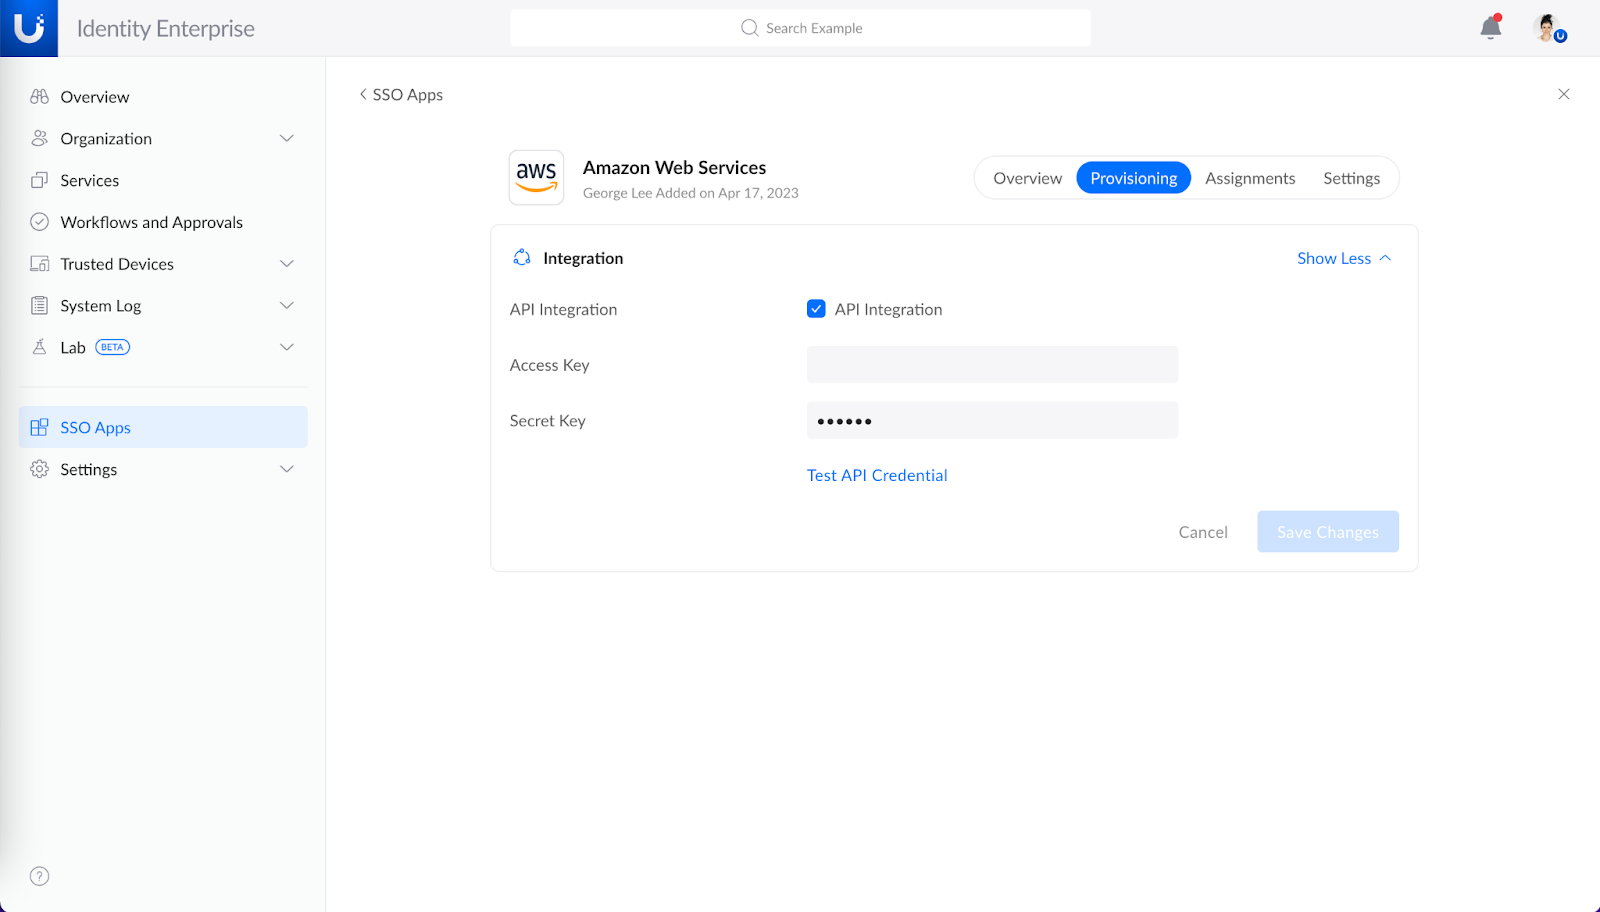Screen dimensions: 1600x912
Task: Click the 'George Lee Added on Apr 17, 2023' text
Action: tap(691, 193)
